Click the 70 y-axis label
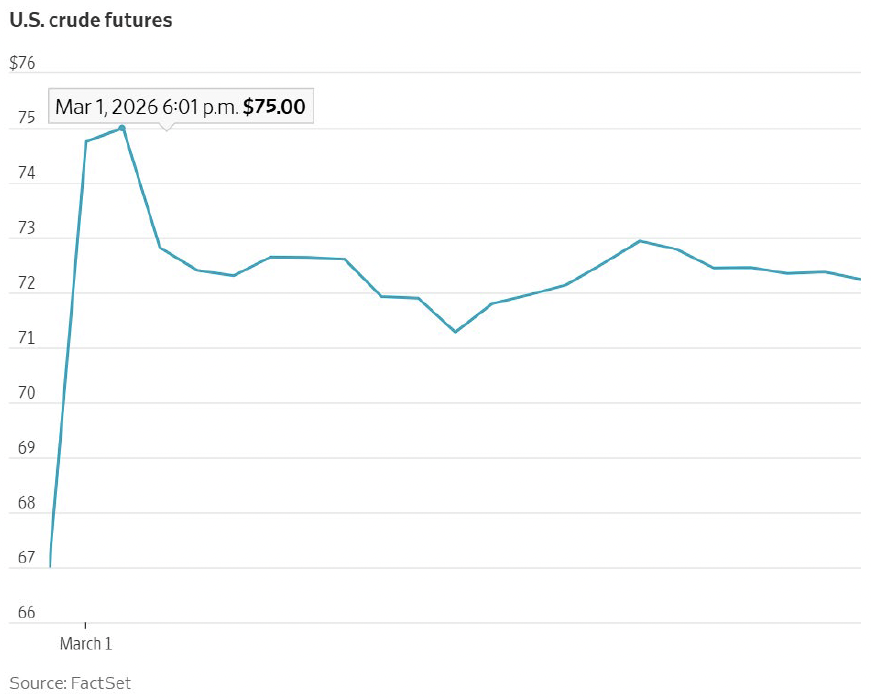Viewport: 871px width, 698px height. (25, 394)
